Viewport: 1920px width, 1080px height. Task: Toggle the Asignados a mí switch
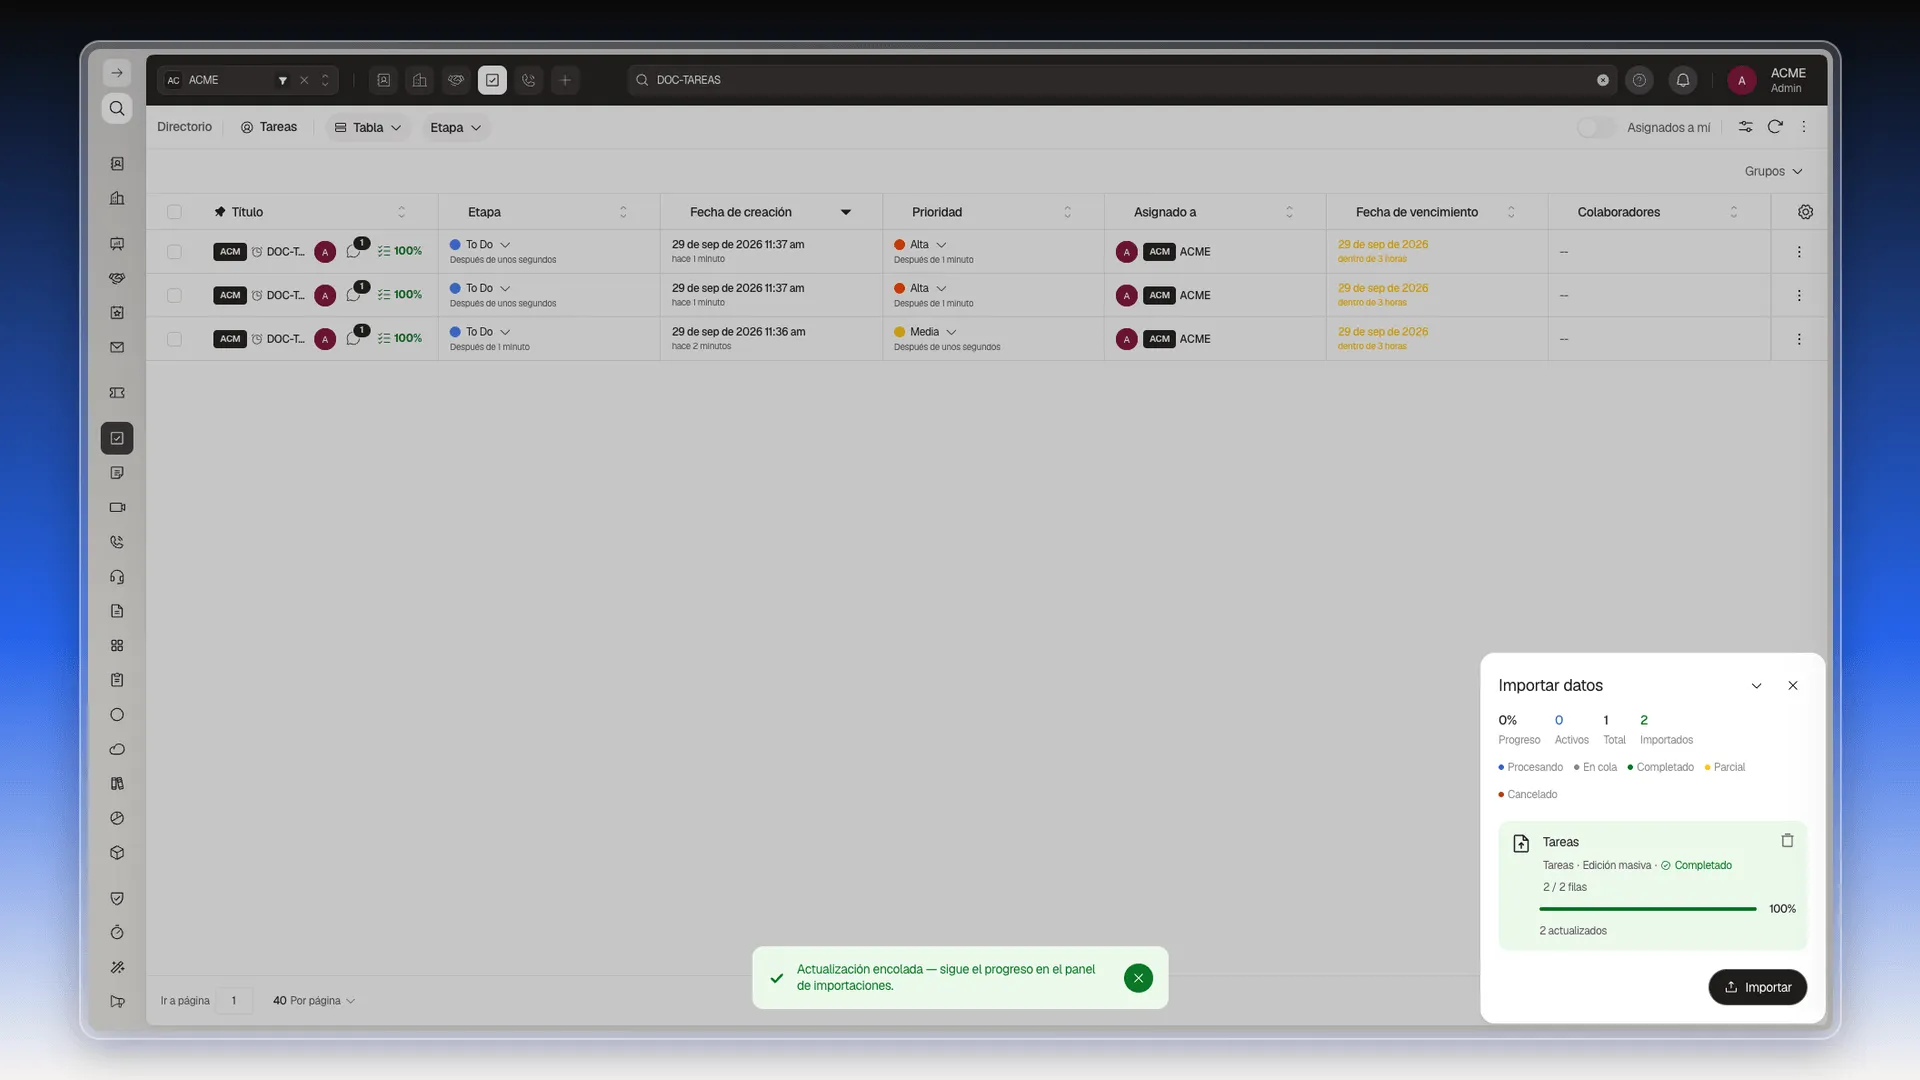click(x=1595, y=127)
